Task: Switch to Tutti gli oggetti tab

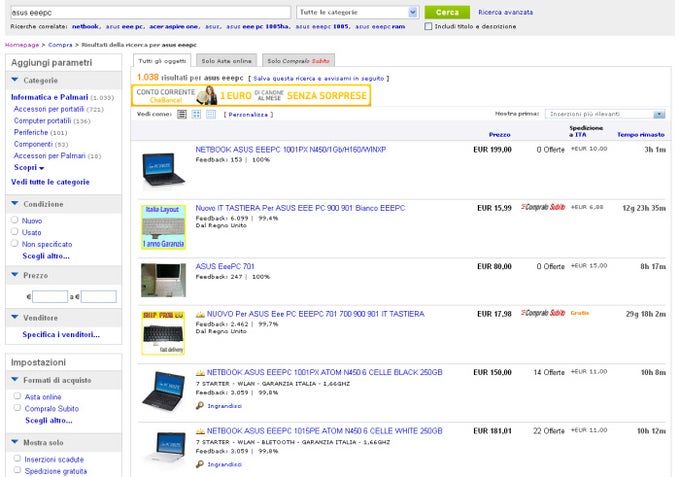Action: click(162, 61)
